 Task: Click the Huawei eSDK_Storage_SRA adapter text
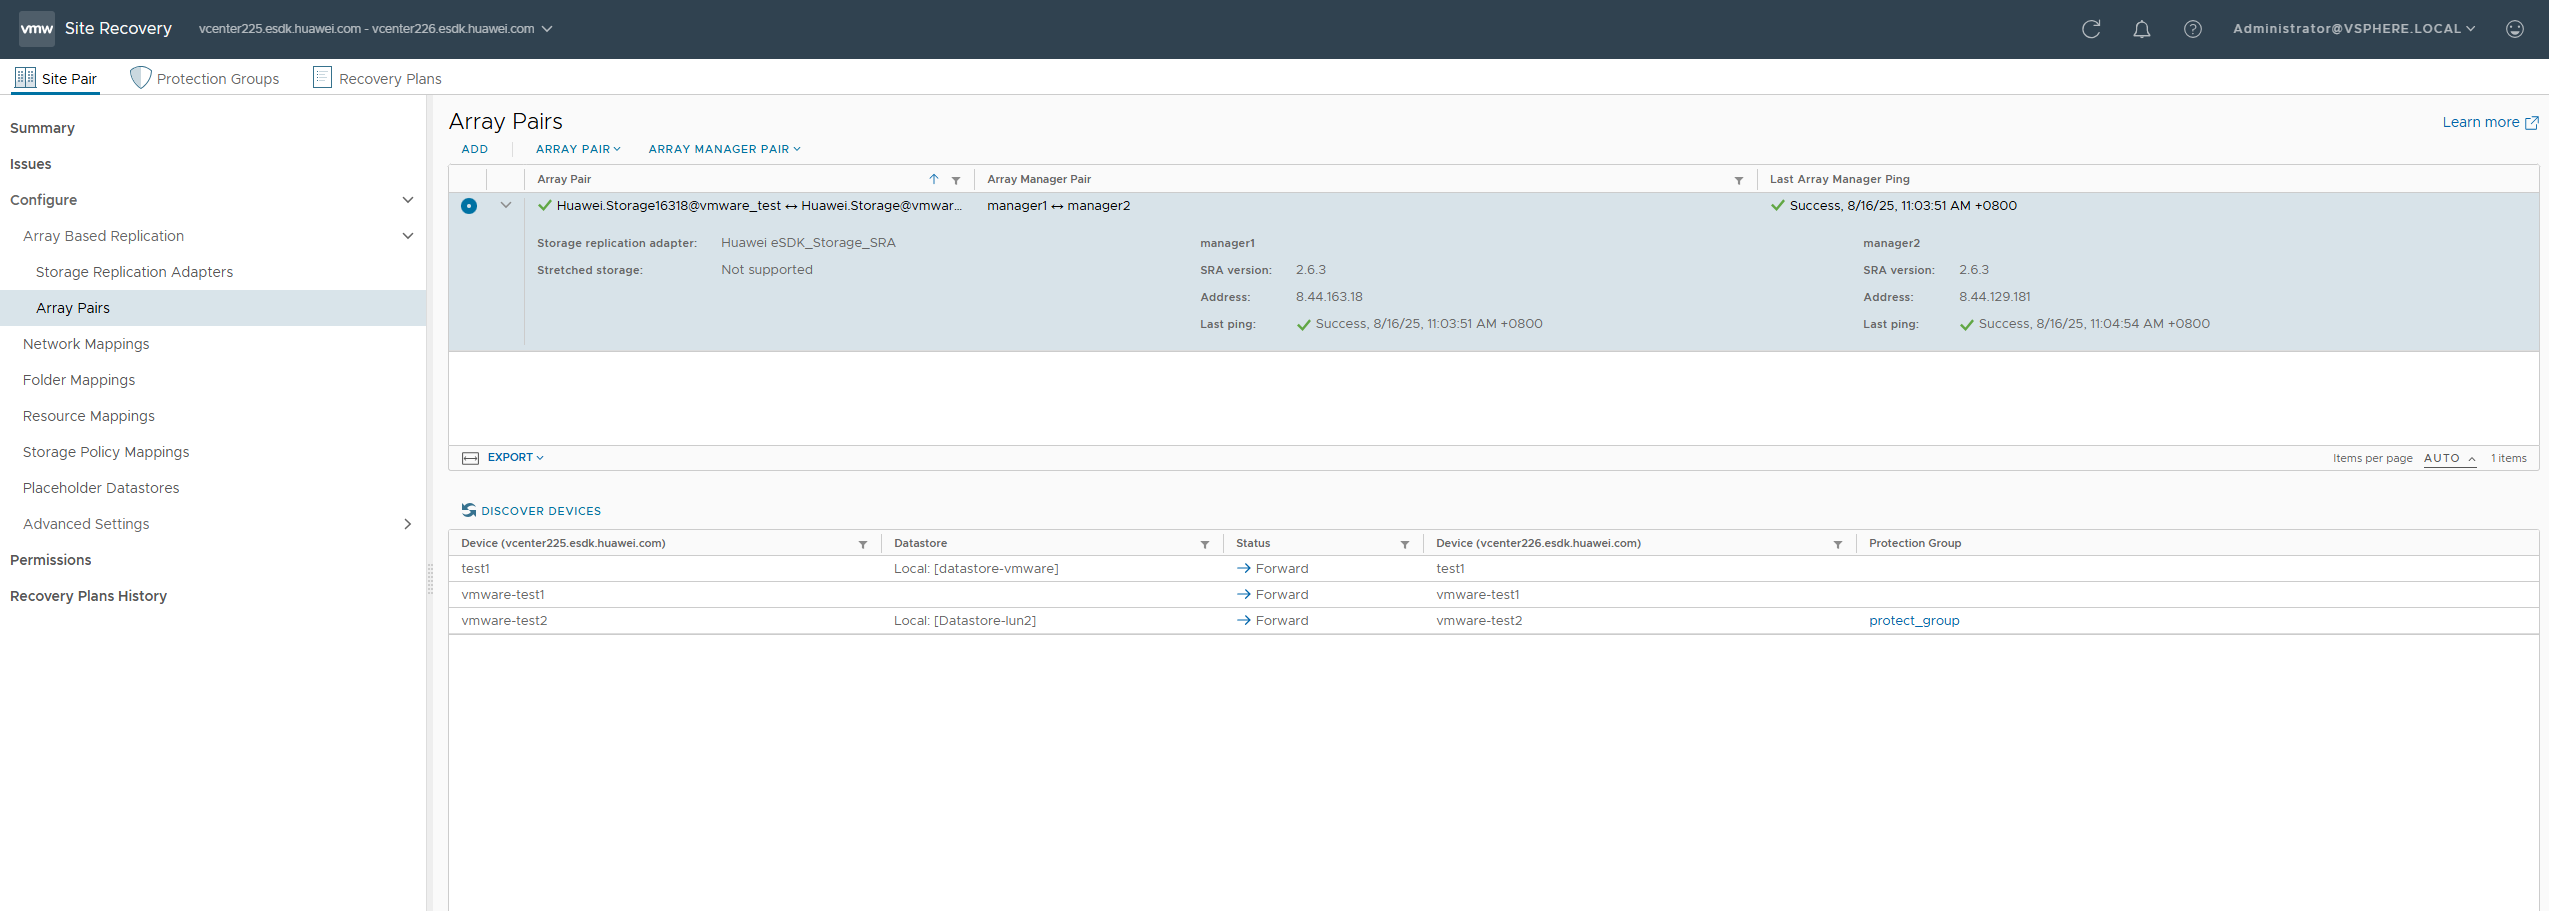click(x=808, y=243)
